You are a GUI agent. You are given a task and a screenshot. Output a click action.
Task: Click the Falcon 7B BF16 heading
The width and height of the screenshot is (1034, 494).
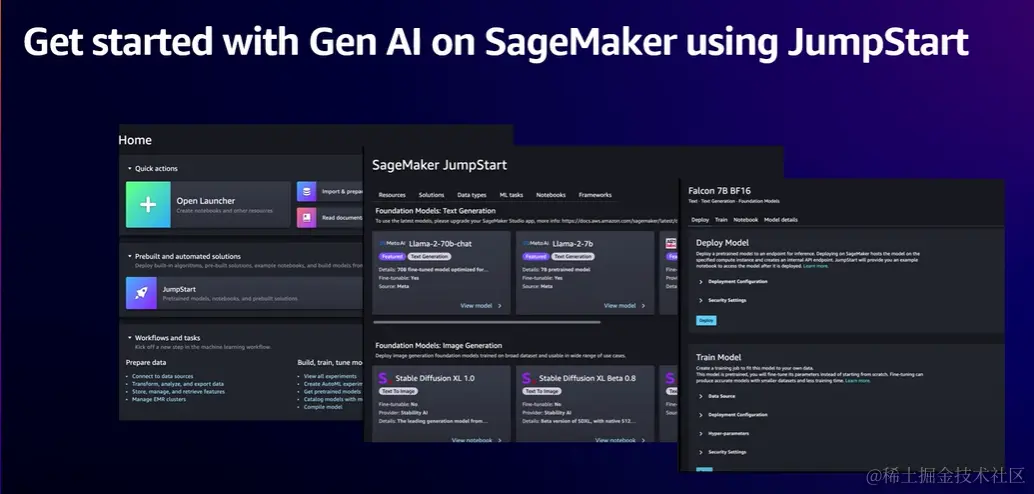point(719,191)
